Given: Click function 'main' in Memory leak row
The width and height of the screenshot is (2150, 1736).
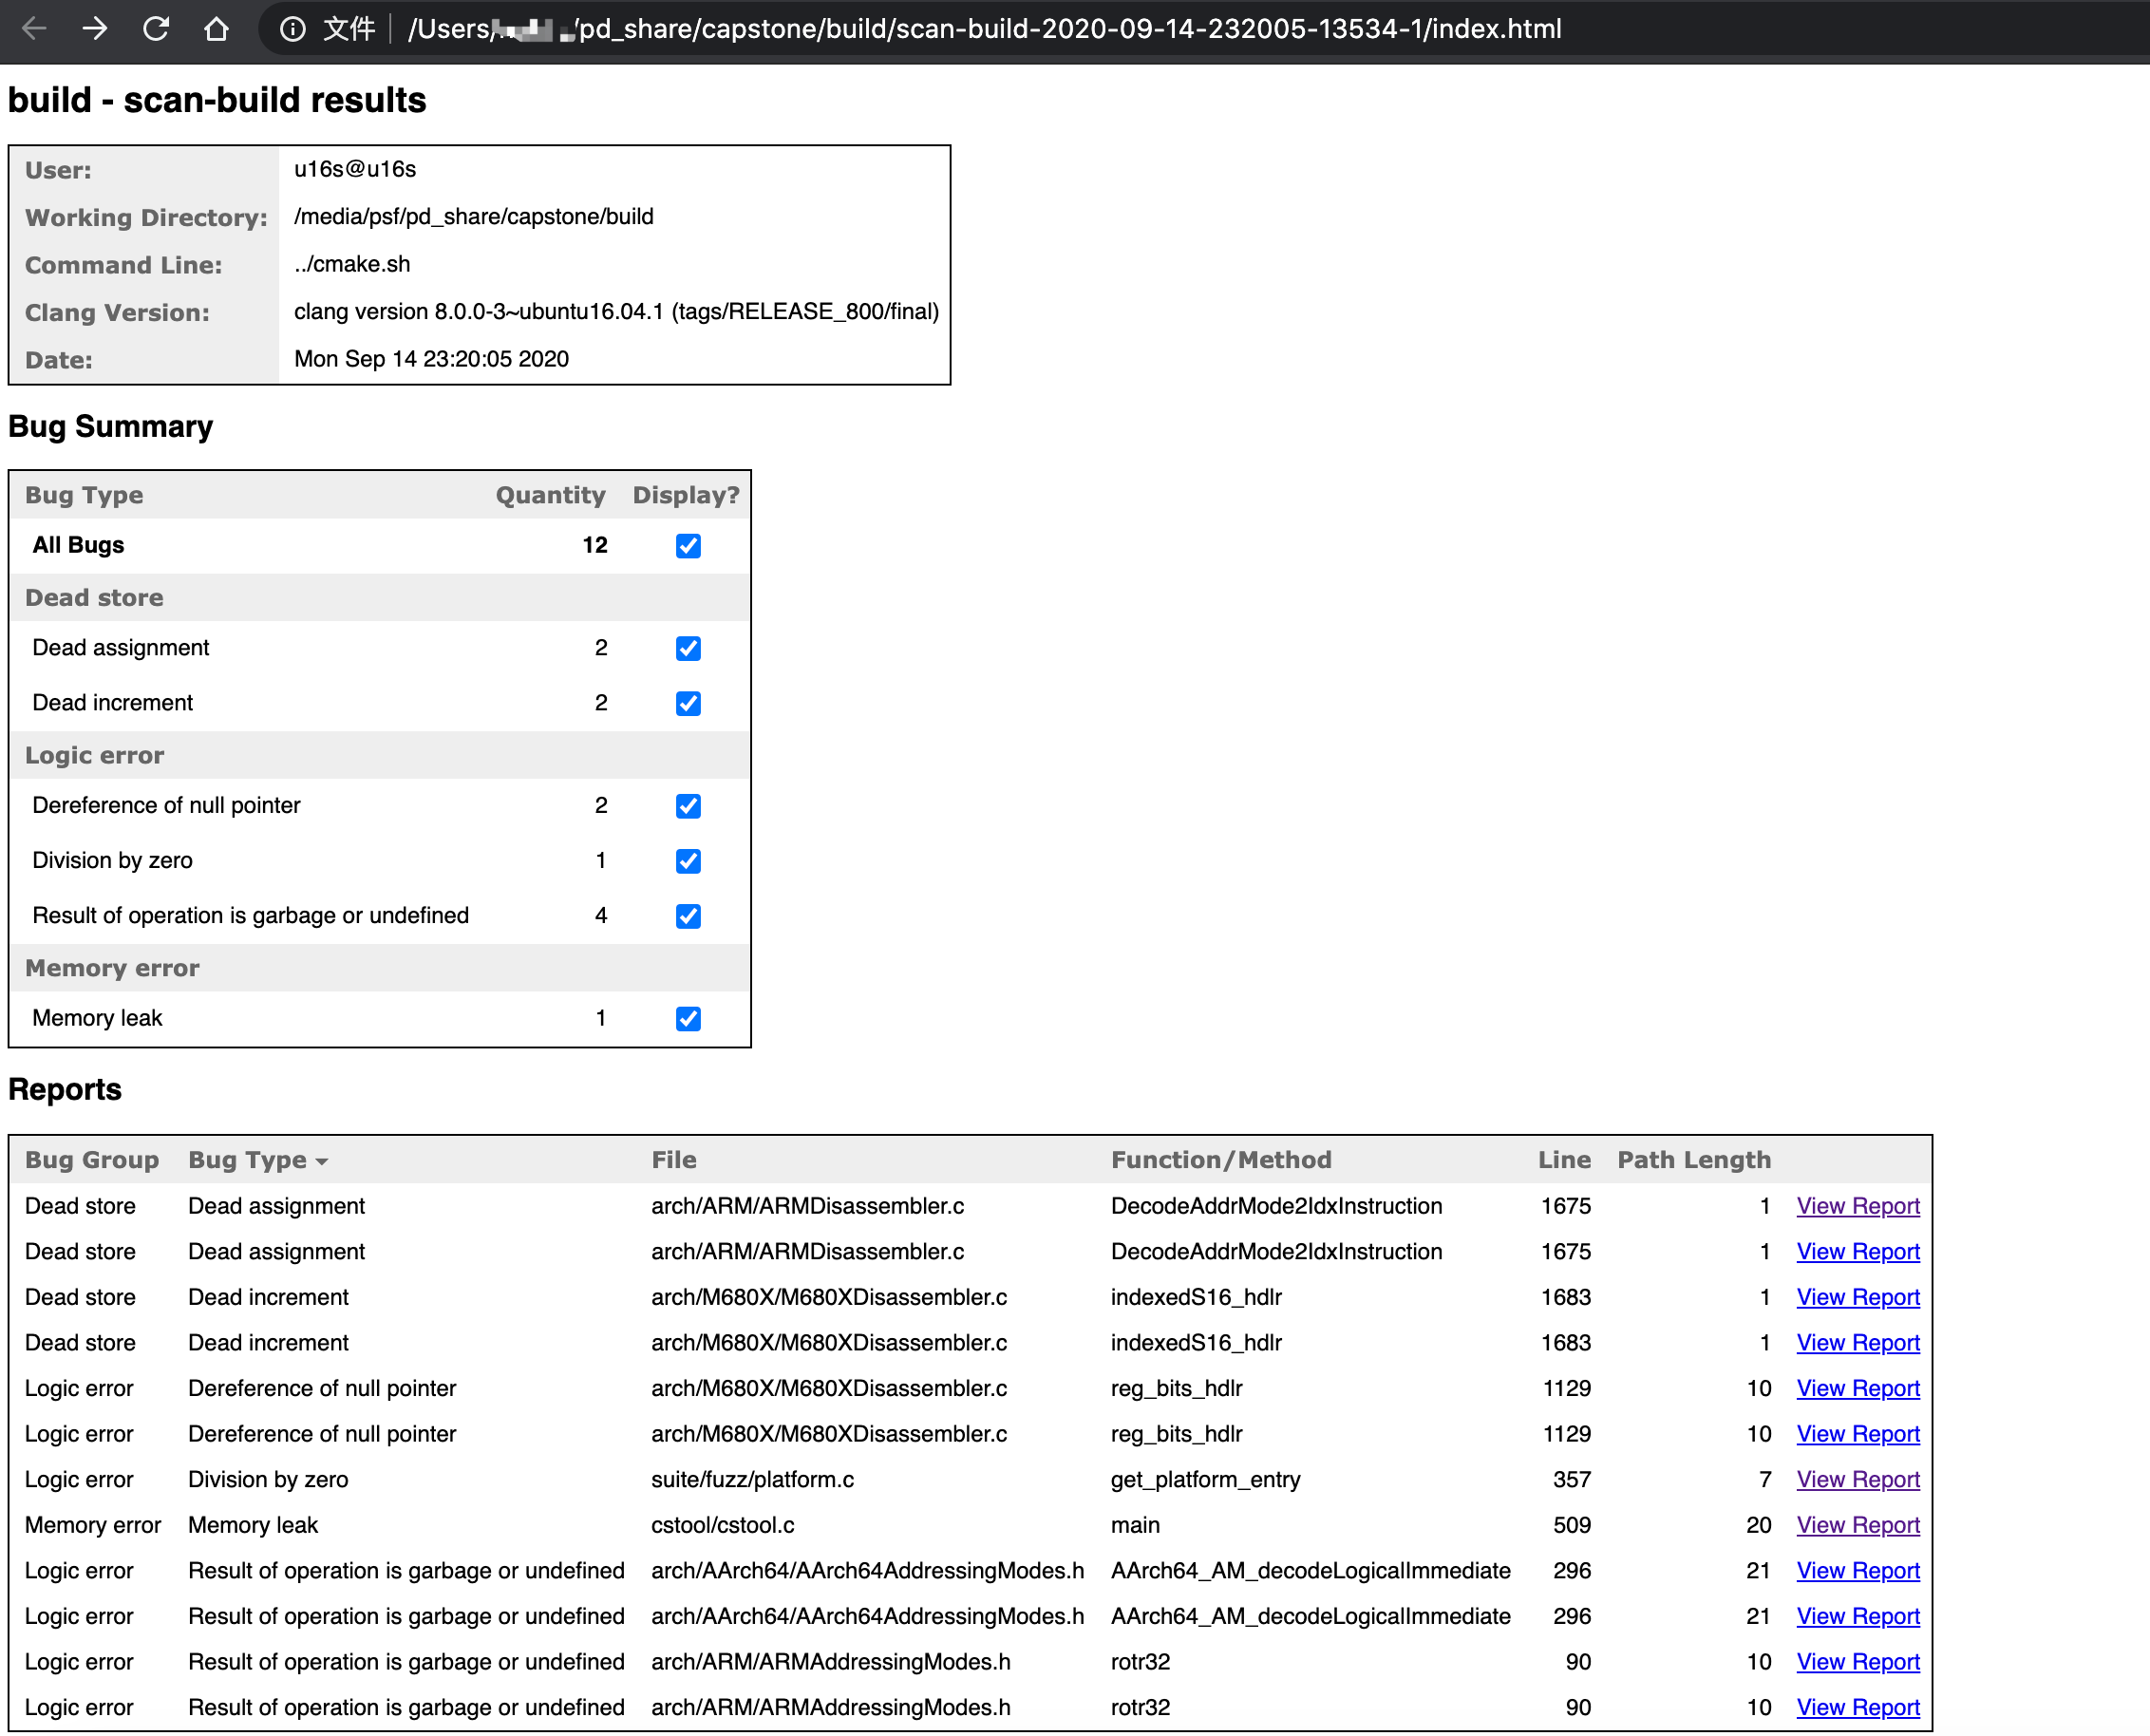Looking at the screenshot, I should pos(1135,1525).
